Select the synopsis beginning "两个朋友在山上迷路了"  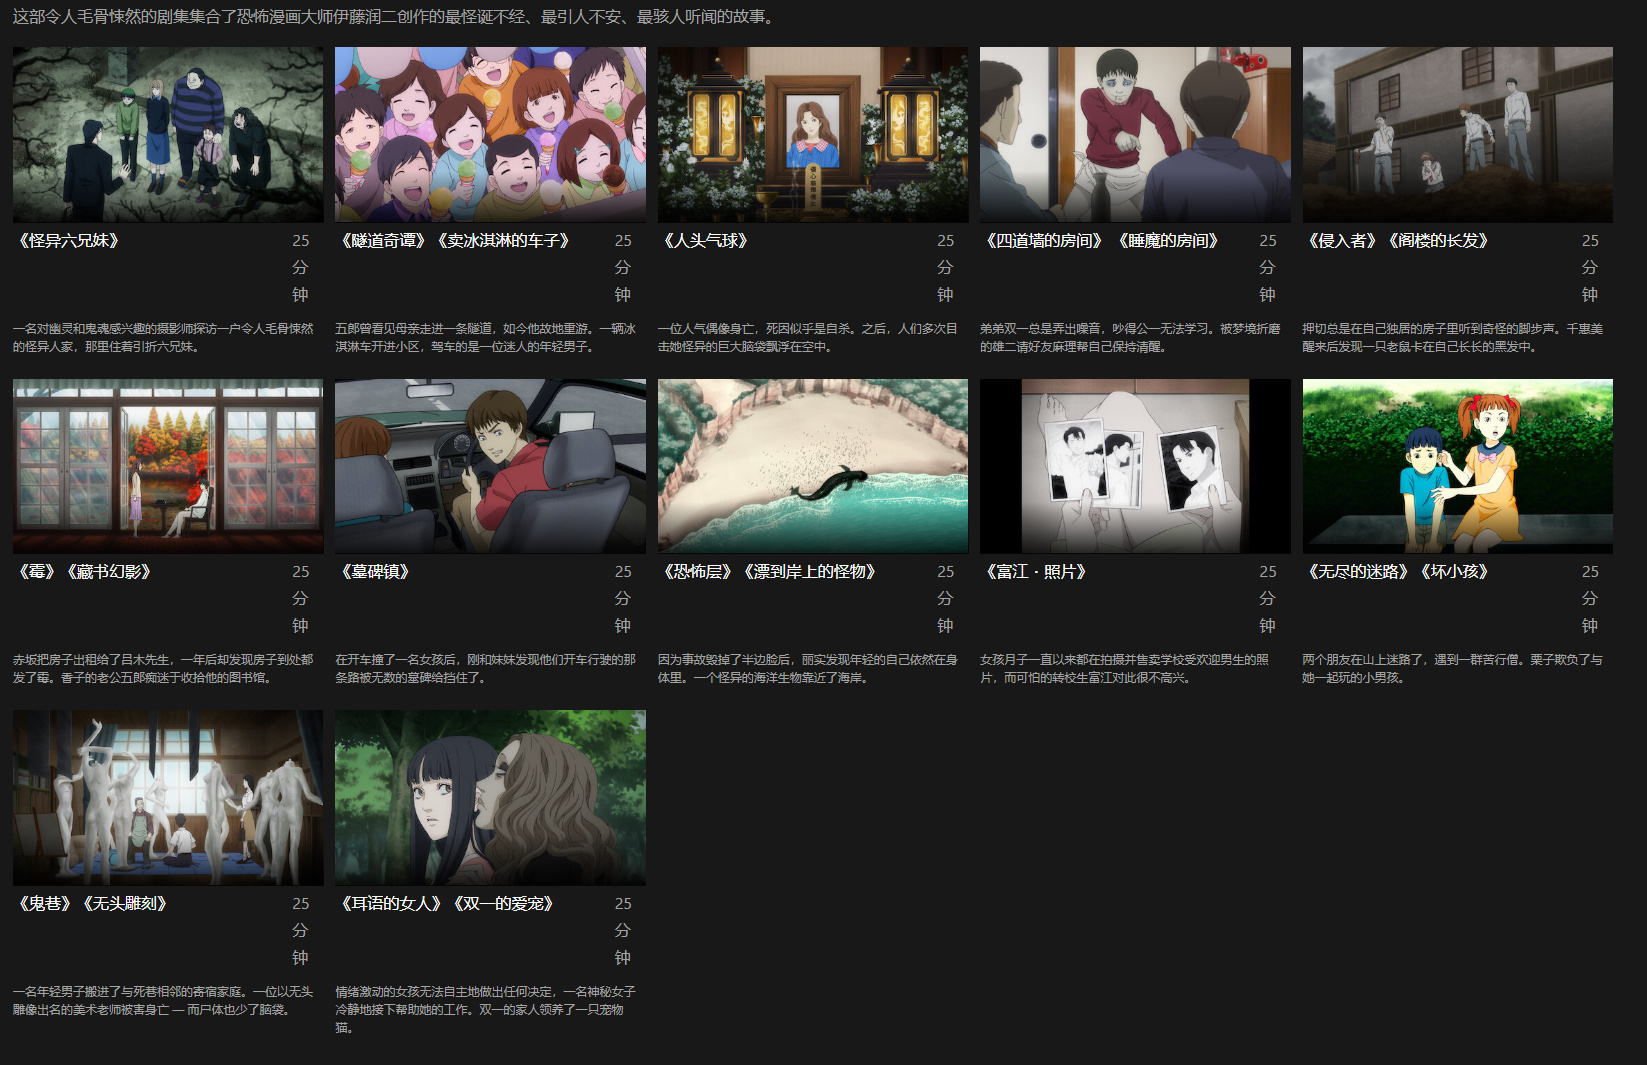(x=1453, y=669)
